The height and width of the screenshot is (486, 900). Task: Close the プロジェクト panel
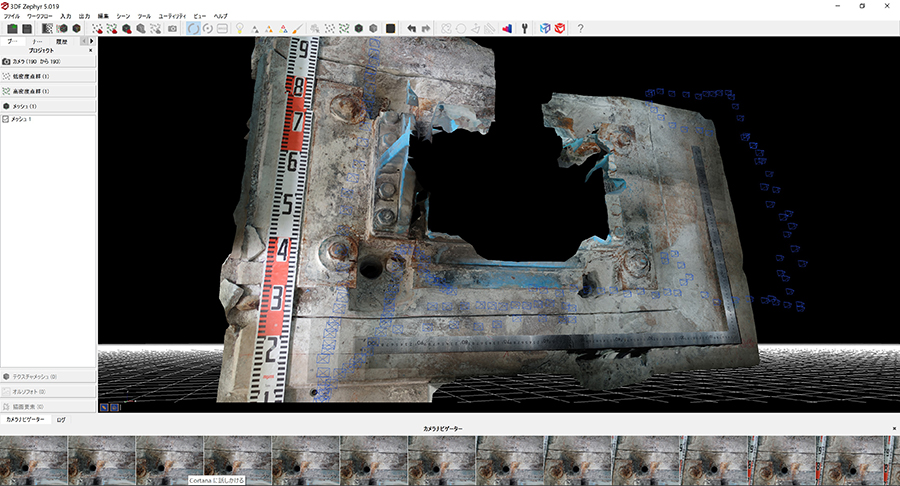pyautogui.click(x=91, y=50)
